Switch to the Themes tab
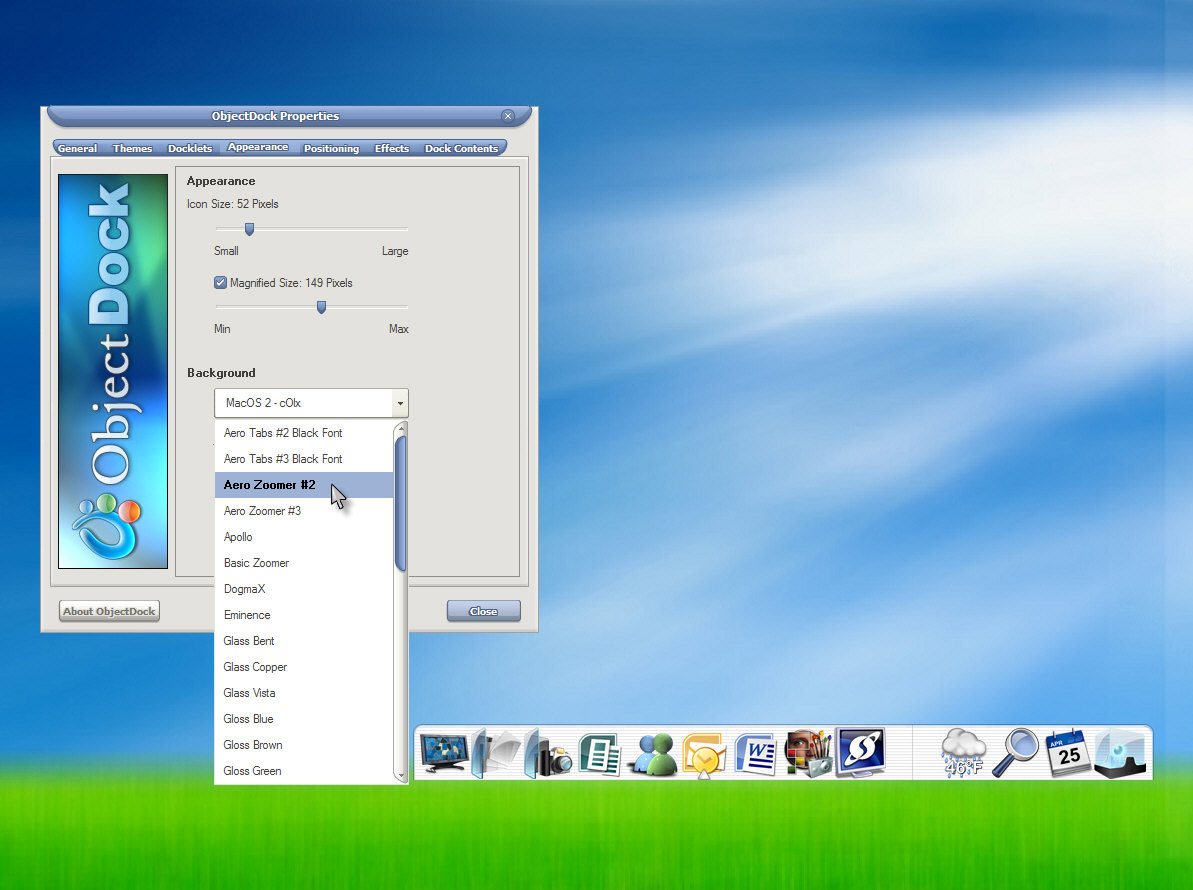This screenshot has height=890, width=1193. point(132,148)
